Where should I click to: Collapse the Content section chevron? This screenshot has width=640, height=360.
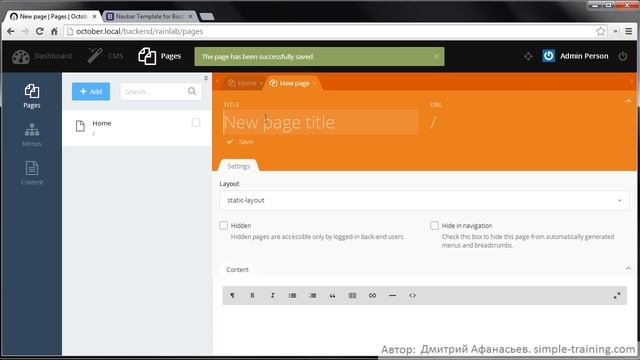(628, 269)
